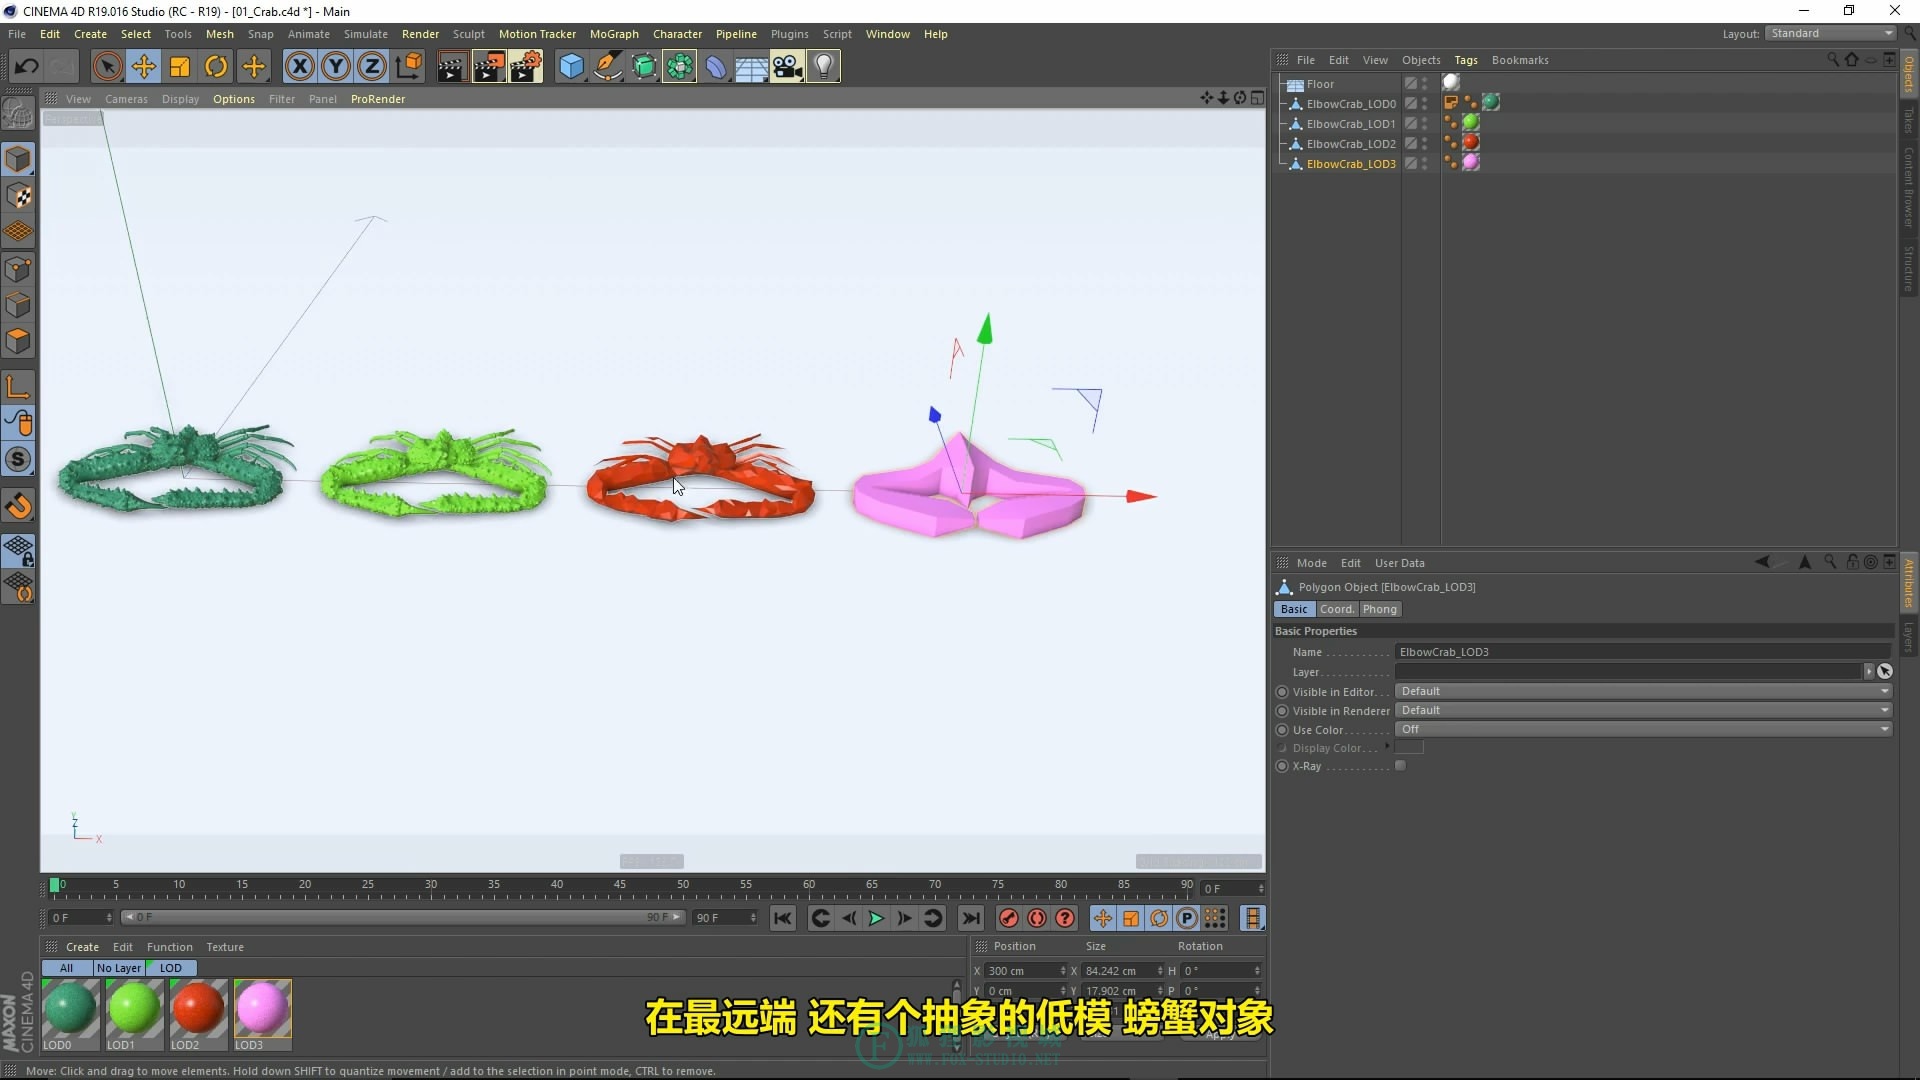1920x1080 pixels.
Task: Jump to the end of animation
Action: (x=971, y=918)
